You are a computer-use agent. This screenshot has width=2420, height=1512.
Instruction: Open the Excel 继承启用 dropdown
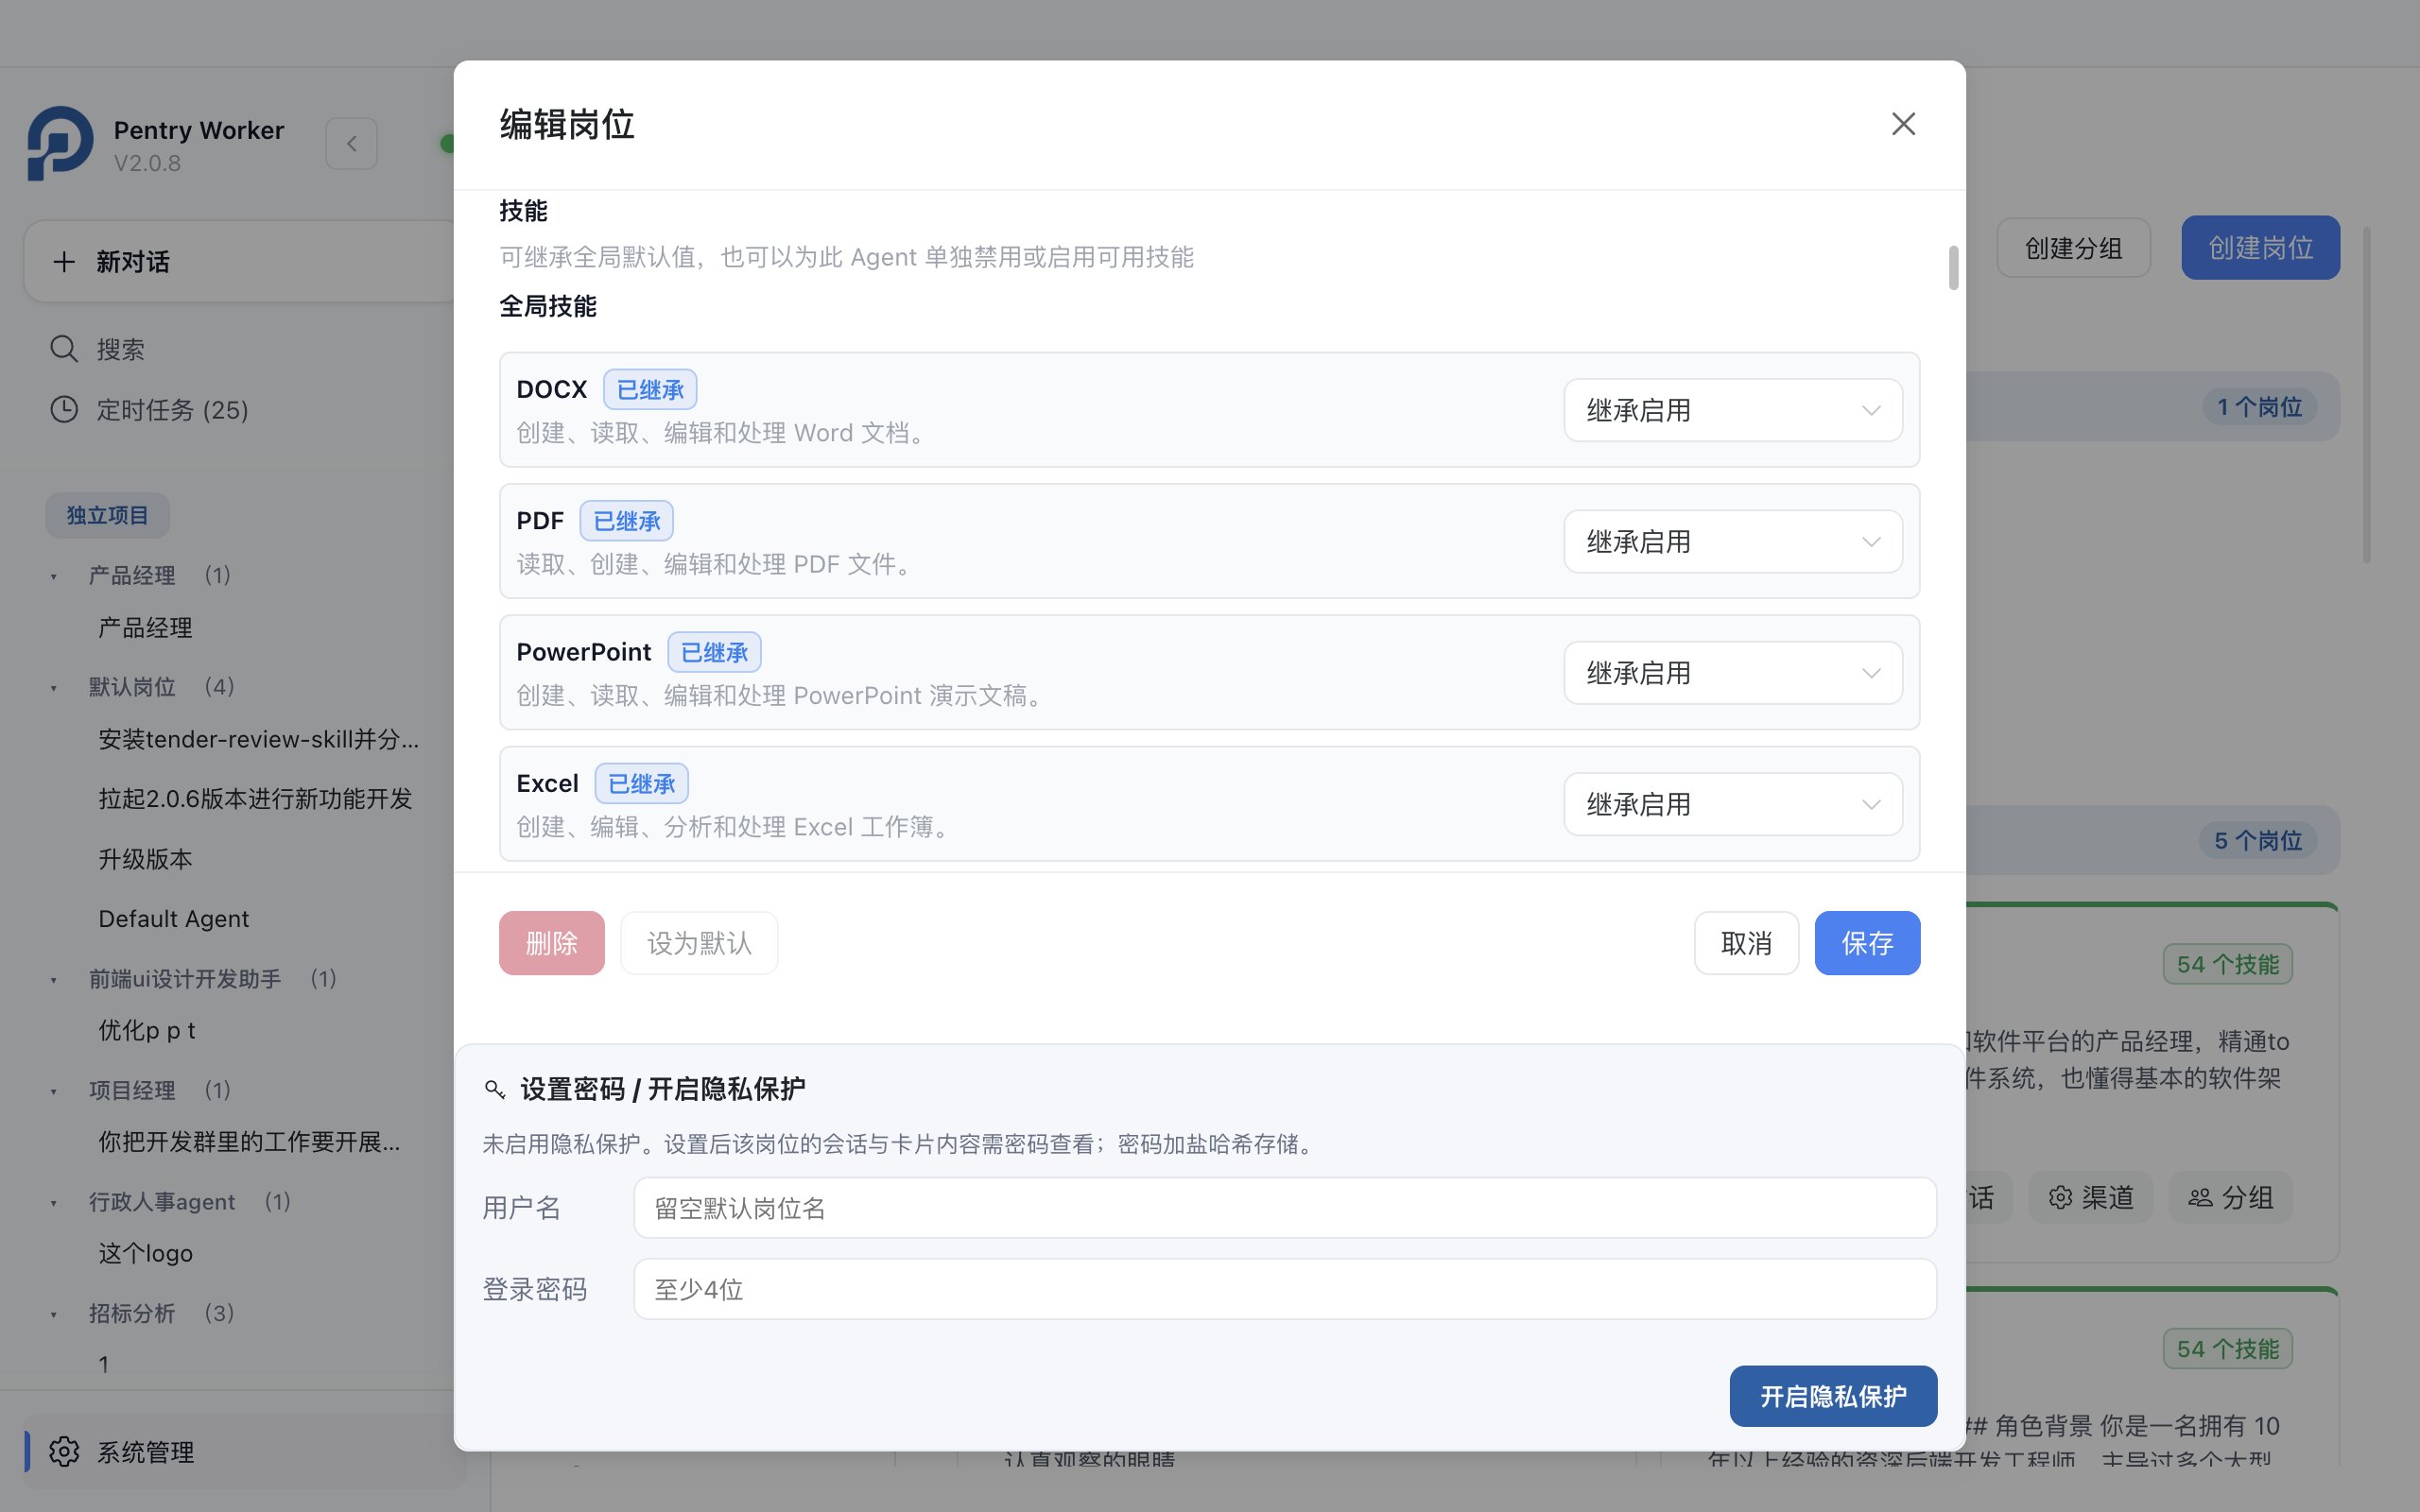coord(1733,804)
